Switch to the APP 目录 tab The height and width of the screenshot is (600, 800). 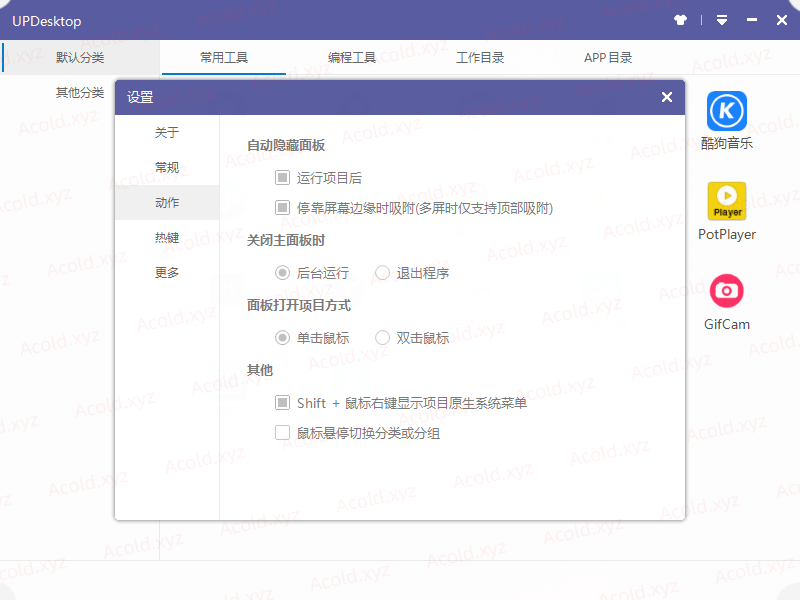(608, 58)
